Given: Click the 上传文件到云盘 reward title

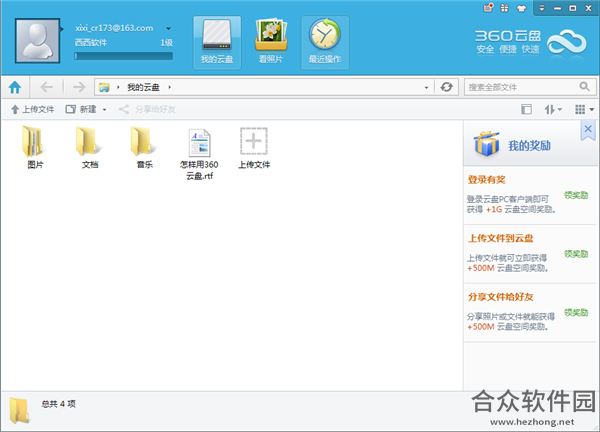Looking at the screenshot, I should click(x=501, y=238).
